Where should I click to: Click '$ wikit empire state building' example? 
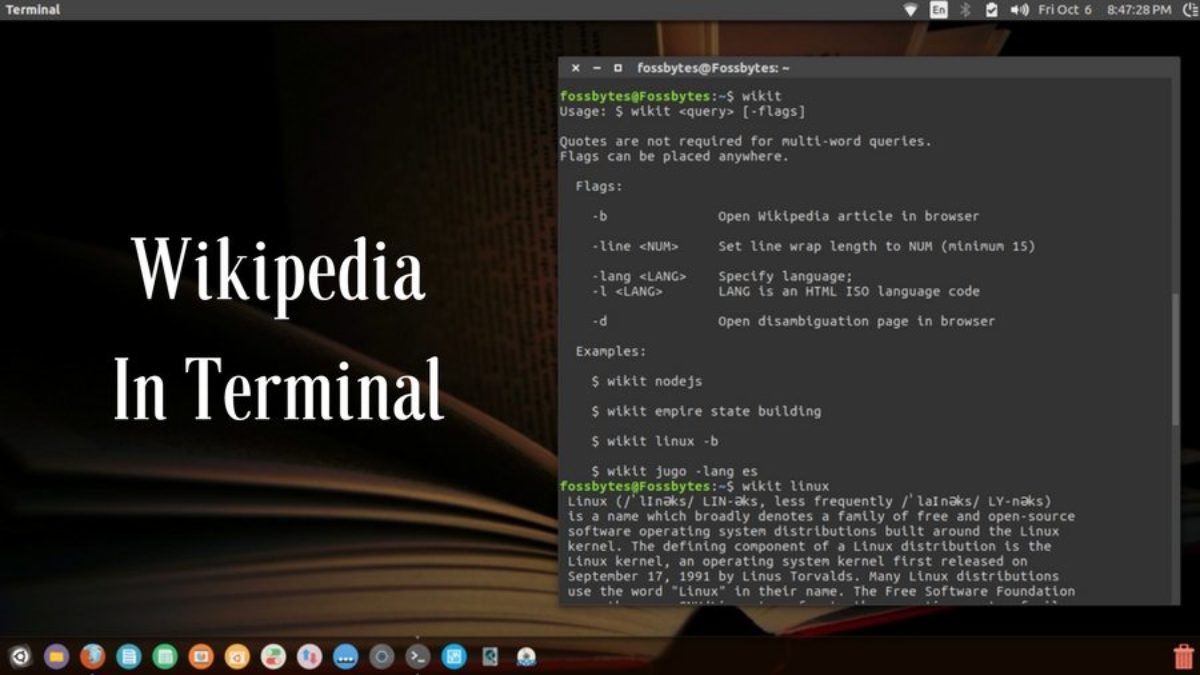click(x=706, y=411)
